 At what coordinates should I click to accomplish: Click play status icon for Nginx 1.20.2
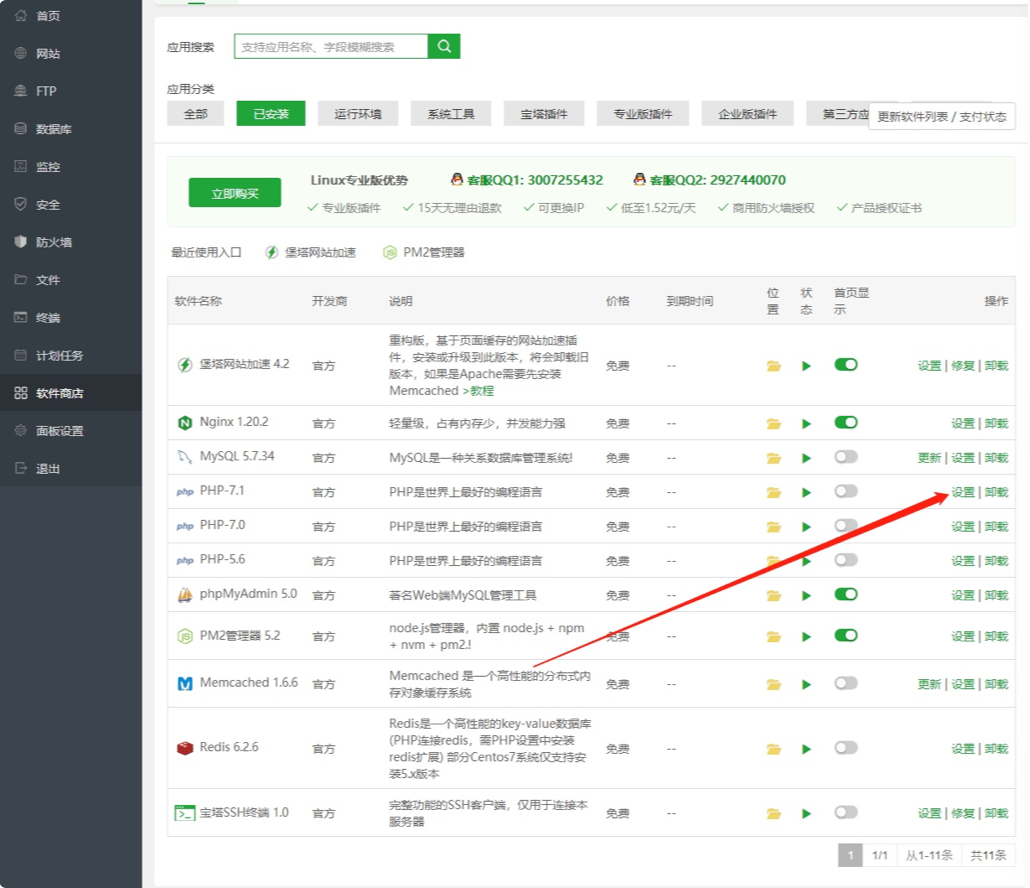[x=806, y=424]
